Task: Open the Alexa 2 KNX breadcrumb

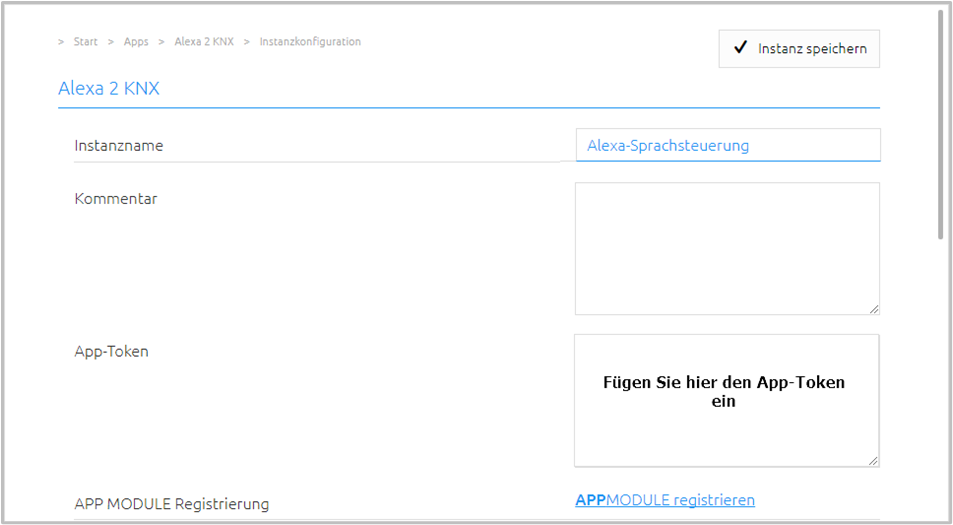Action: tap(204, 42)
